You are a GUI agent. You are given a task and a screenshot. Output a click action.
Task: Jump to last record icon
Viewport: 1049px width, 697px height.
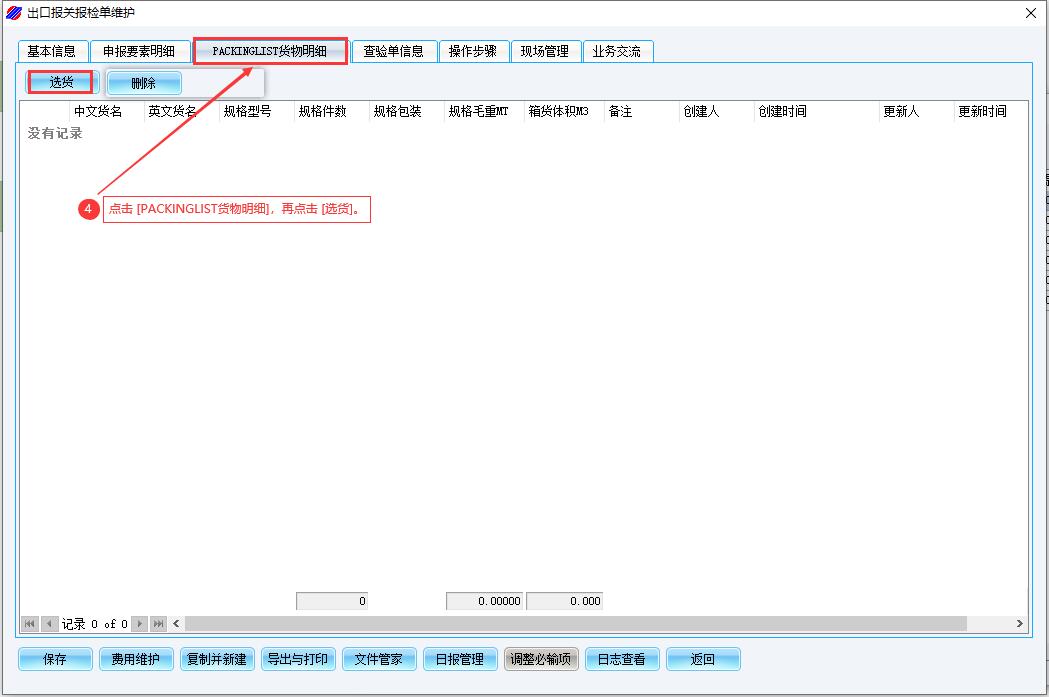click(158, 624)
